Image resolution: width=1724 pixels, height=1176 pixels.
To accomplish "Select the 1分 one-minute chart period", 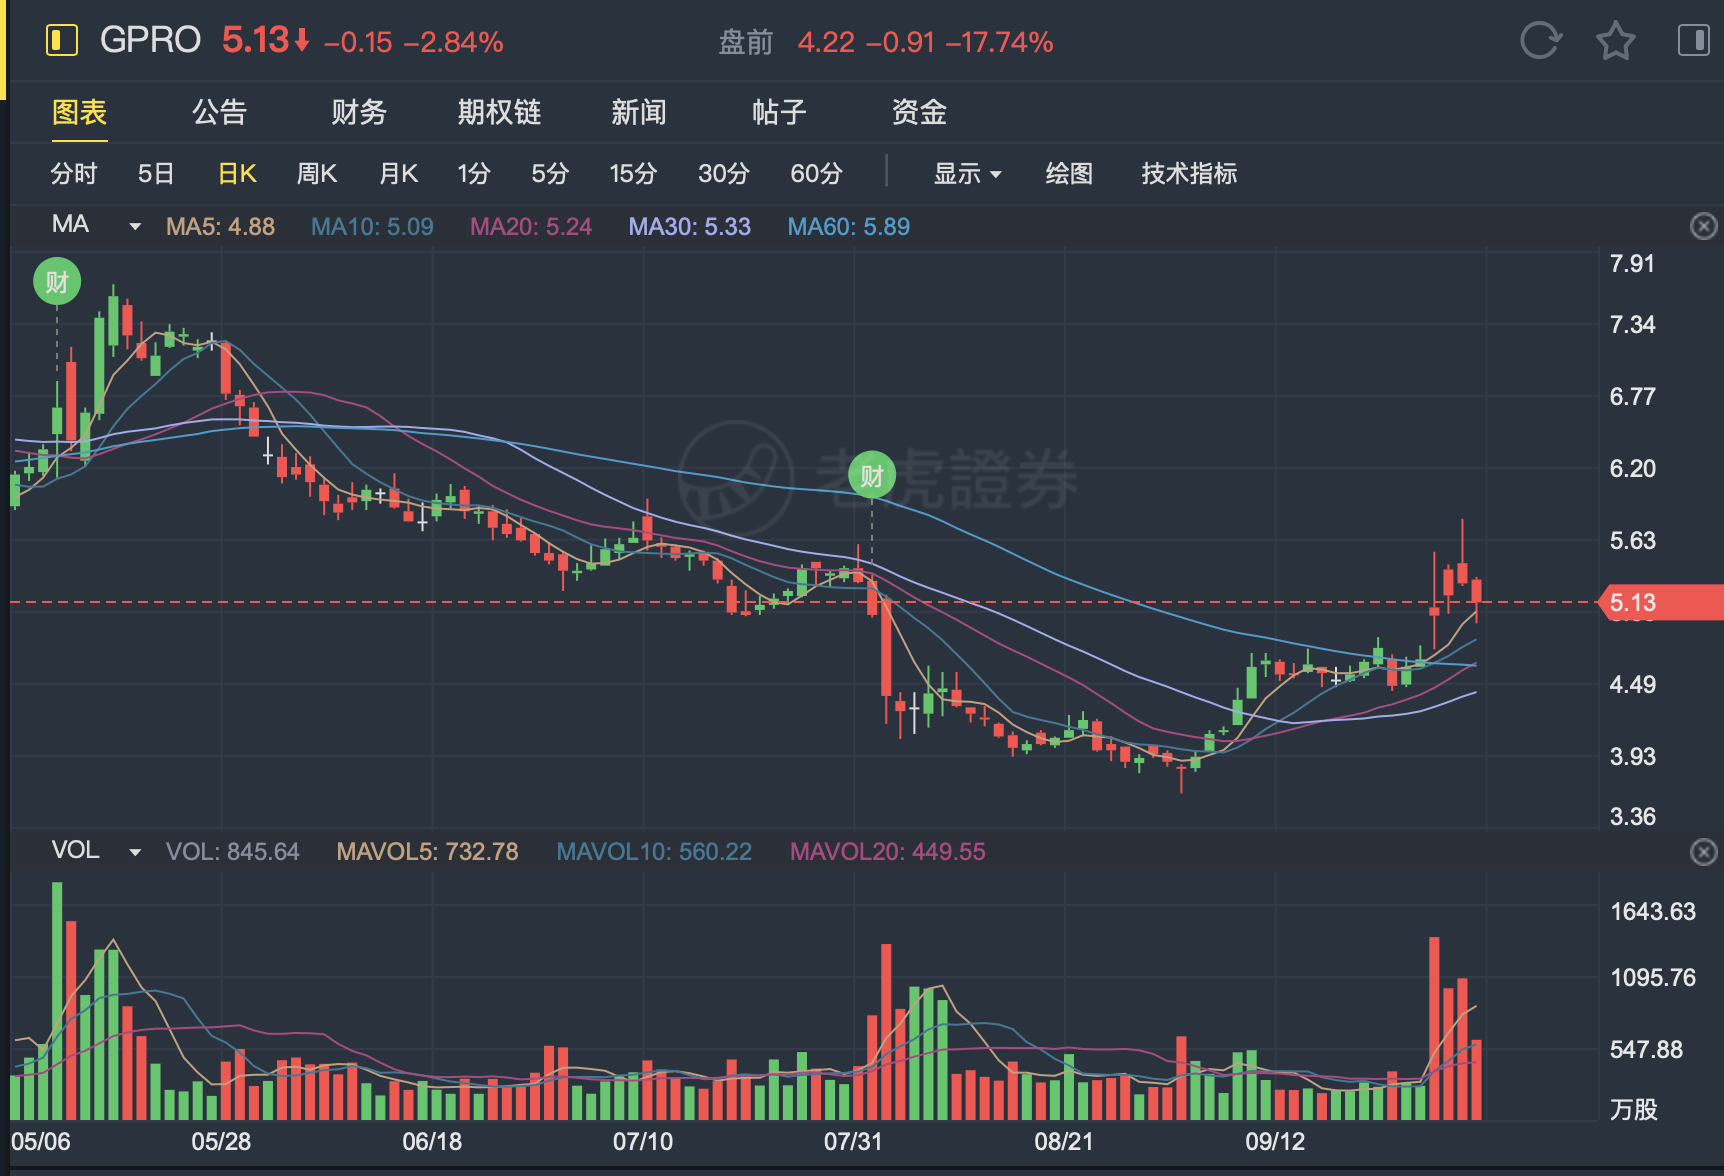I will pyautogui.click(x=474, y=174).
